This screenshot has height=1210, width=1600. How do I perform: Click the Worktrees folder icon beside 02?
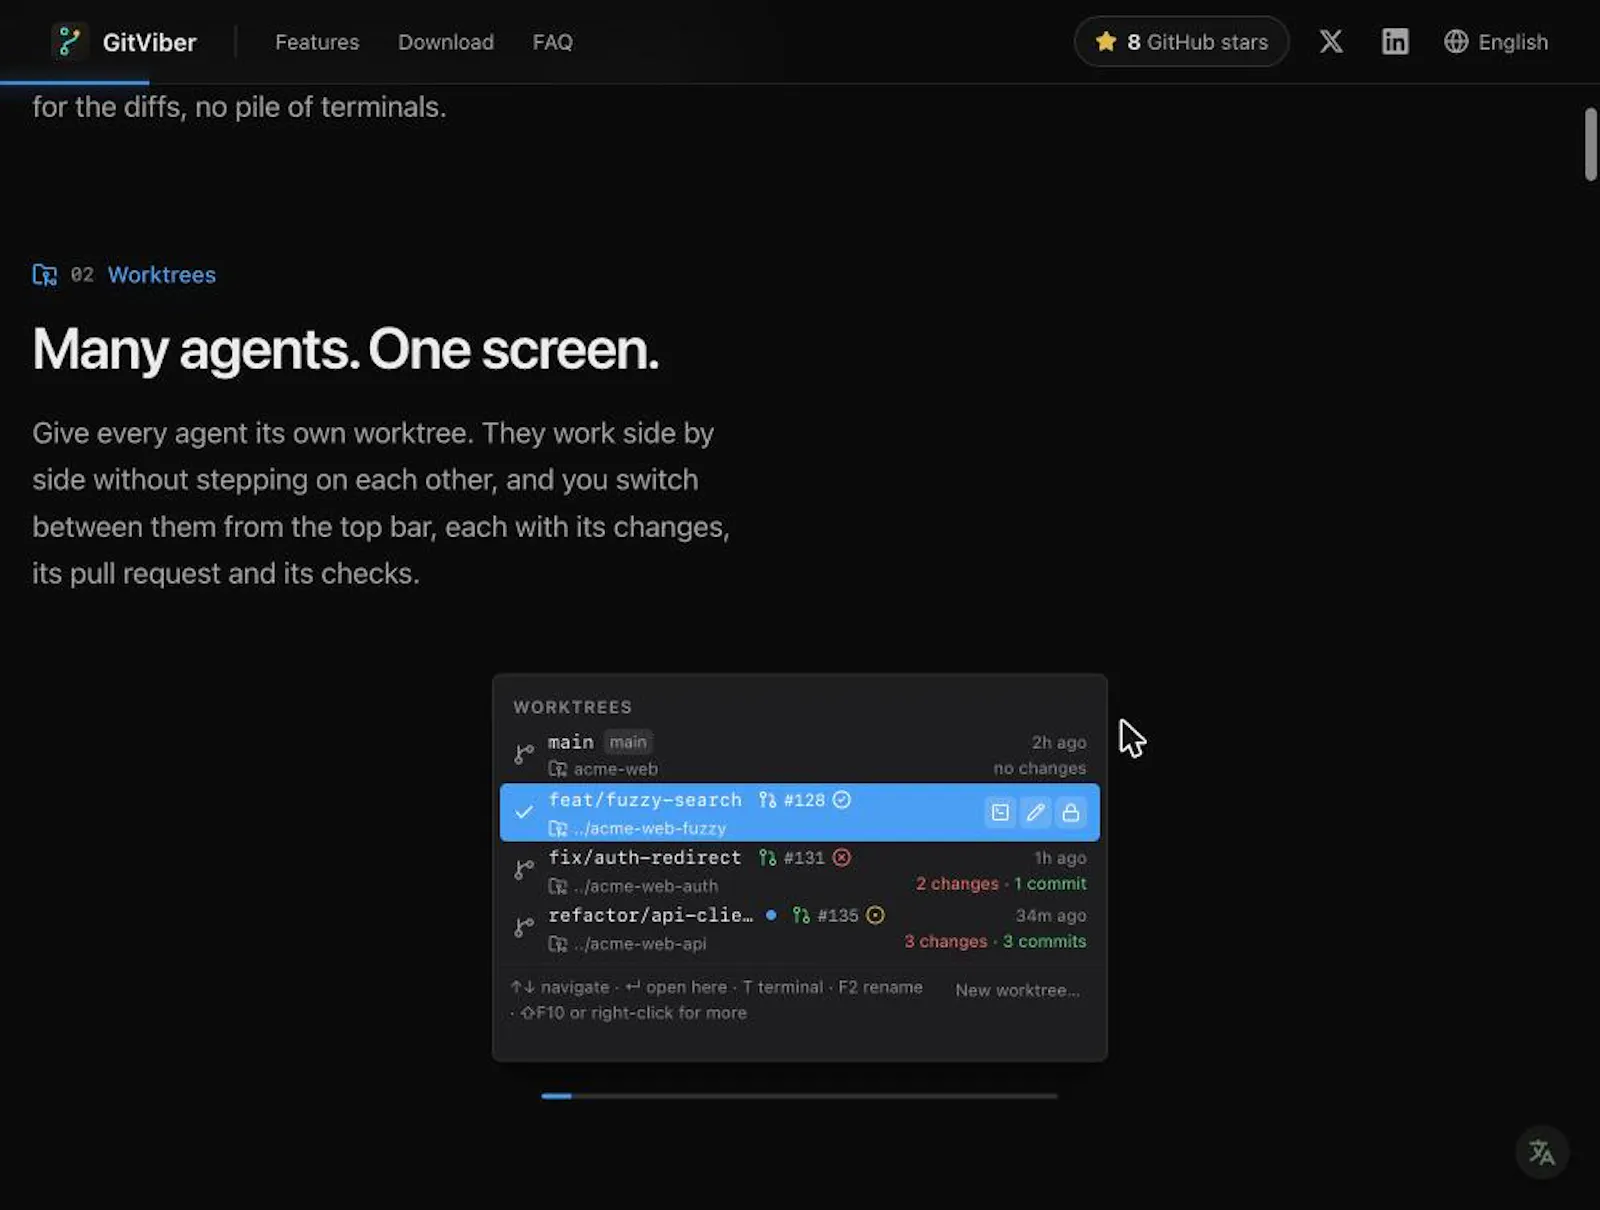point(44,274)
